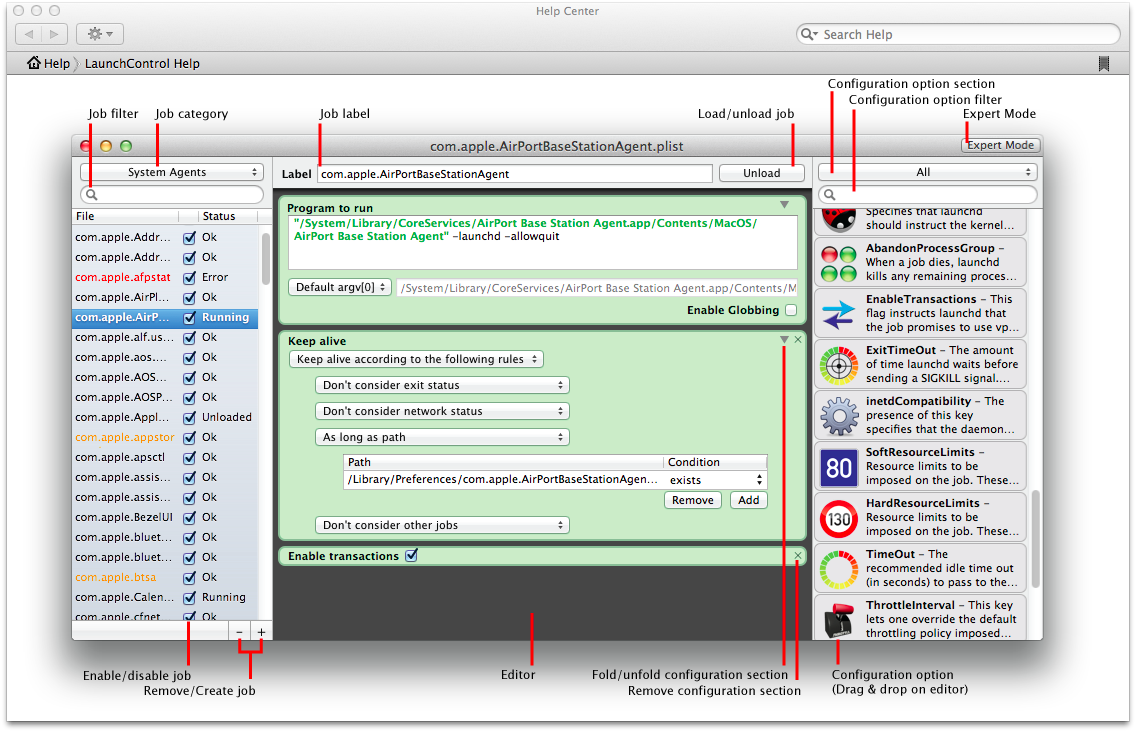This screenshot has width=1136, height=732.
Task: Remove selected job with minus button
Action: click(239, 632)
